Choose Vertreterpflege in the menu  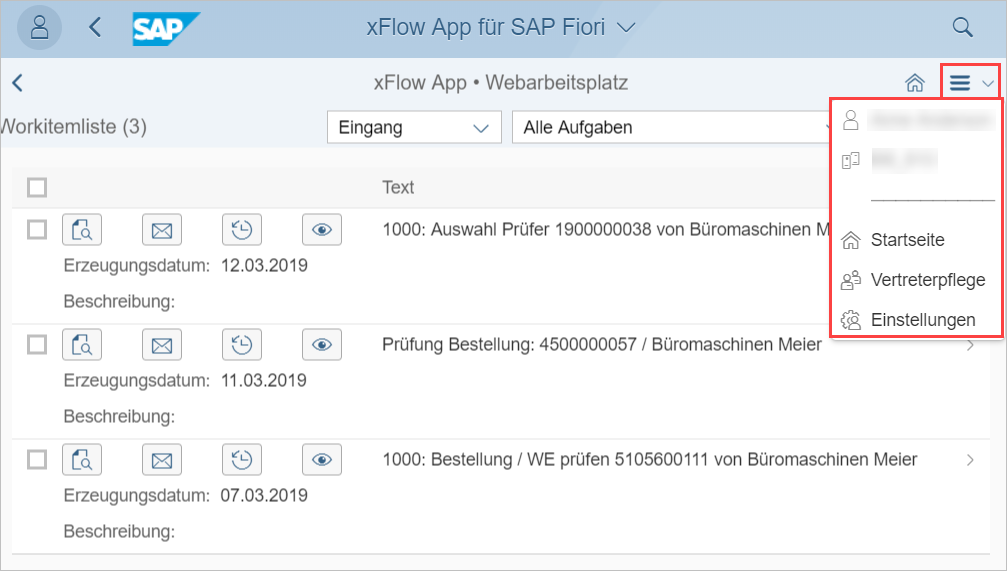pyautogui.click(x=927, y=280)
